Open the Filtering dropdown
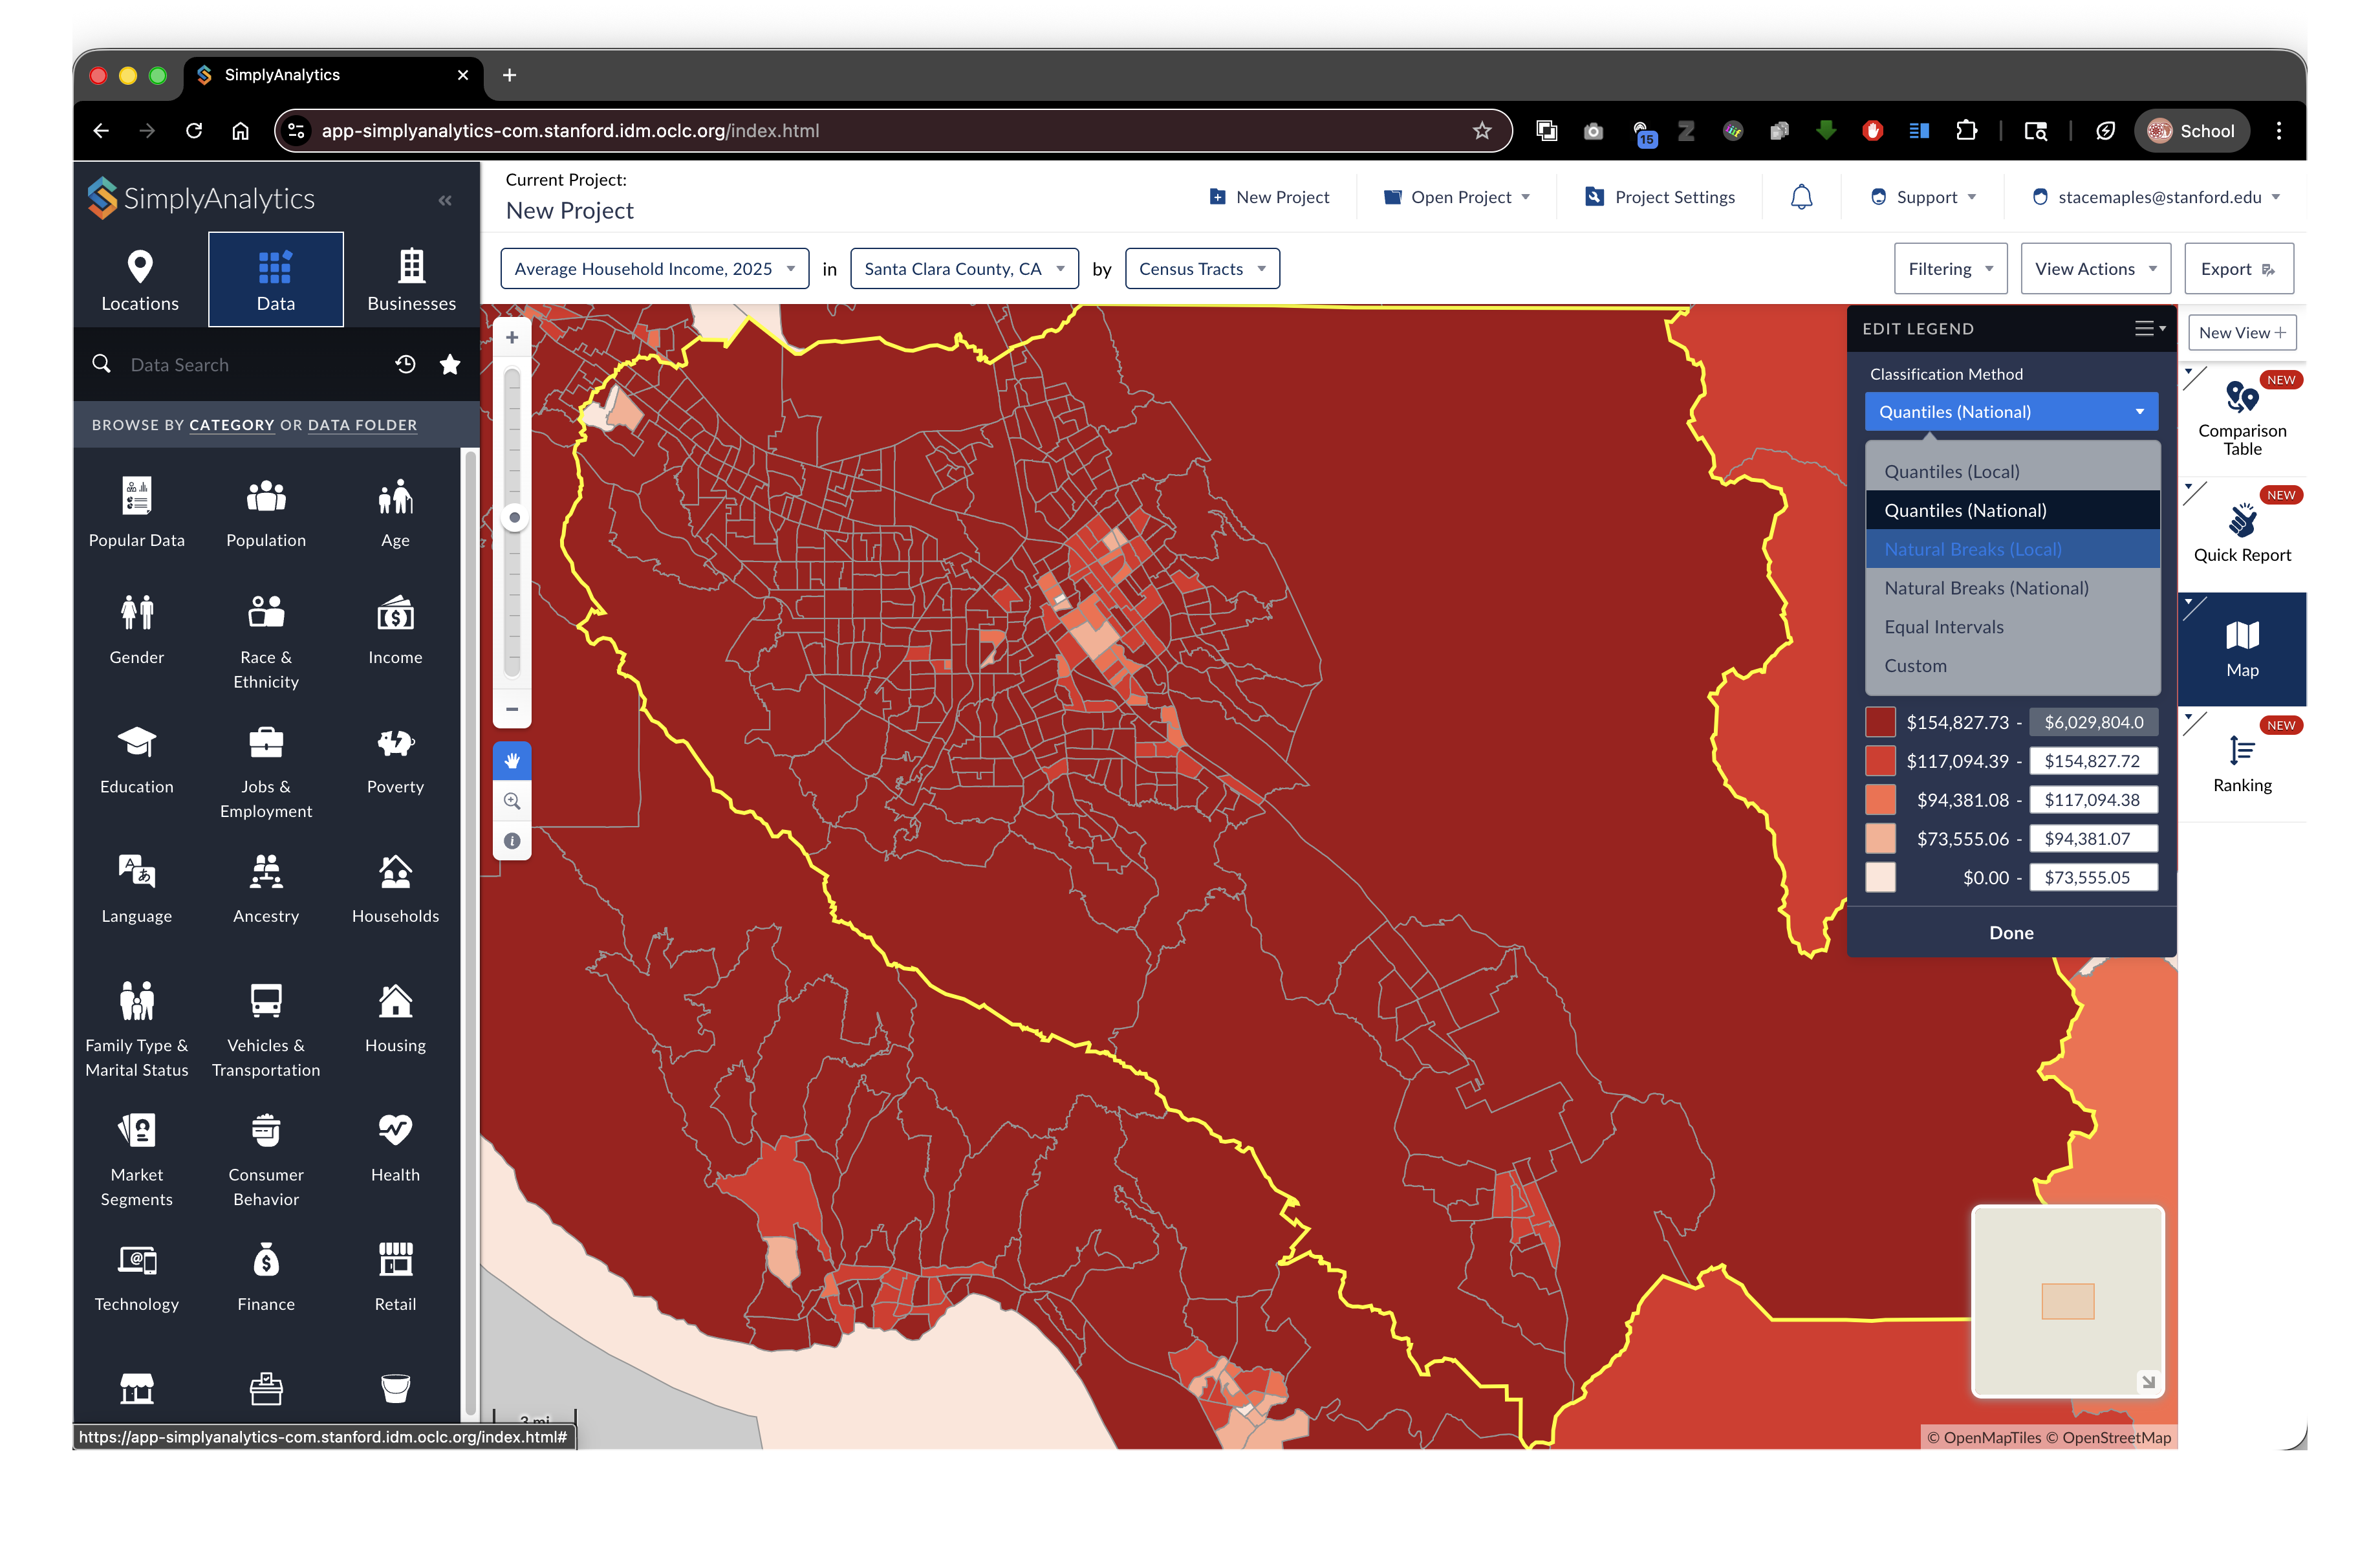This screenshot has width=2380, height=1546. click(x=1950, y=269)
